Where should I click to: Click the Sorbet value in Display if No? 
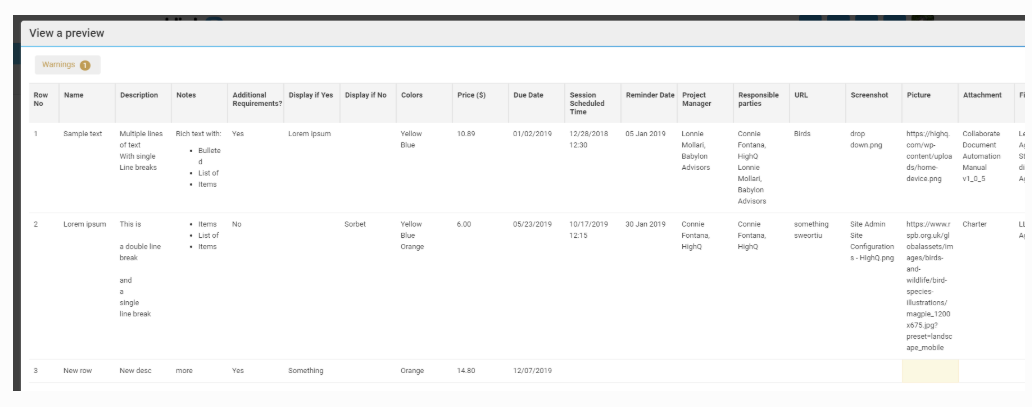(x=355, y=224)
